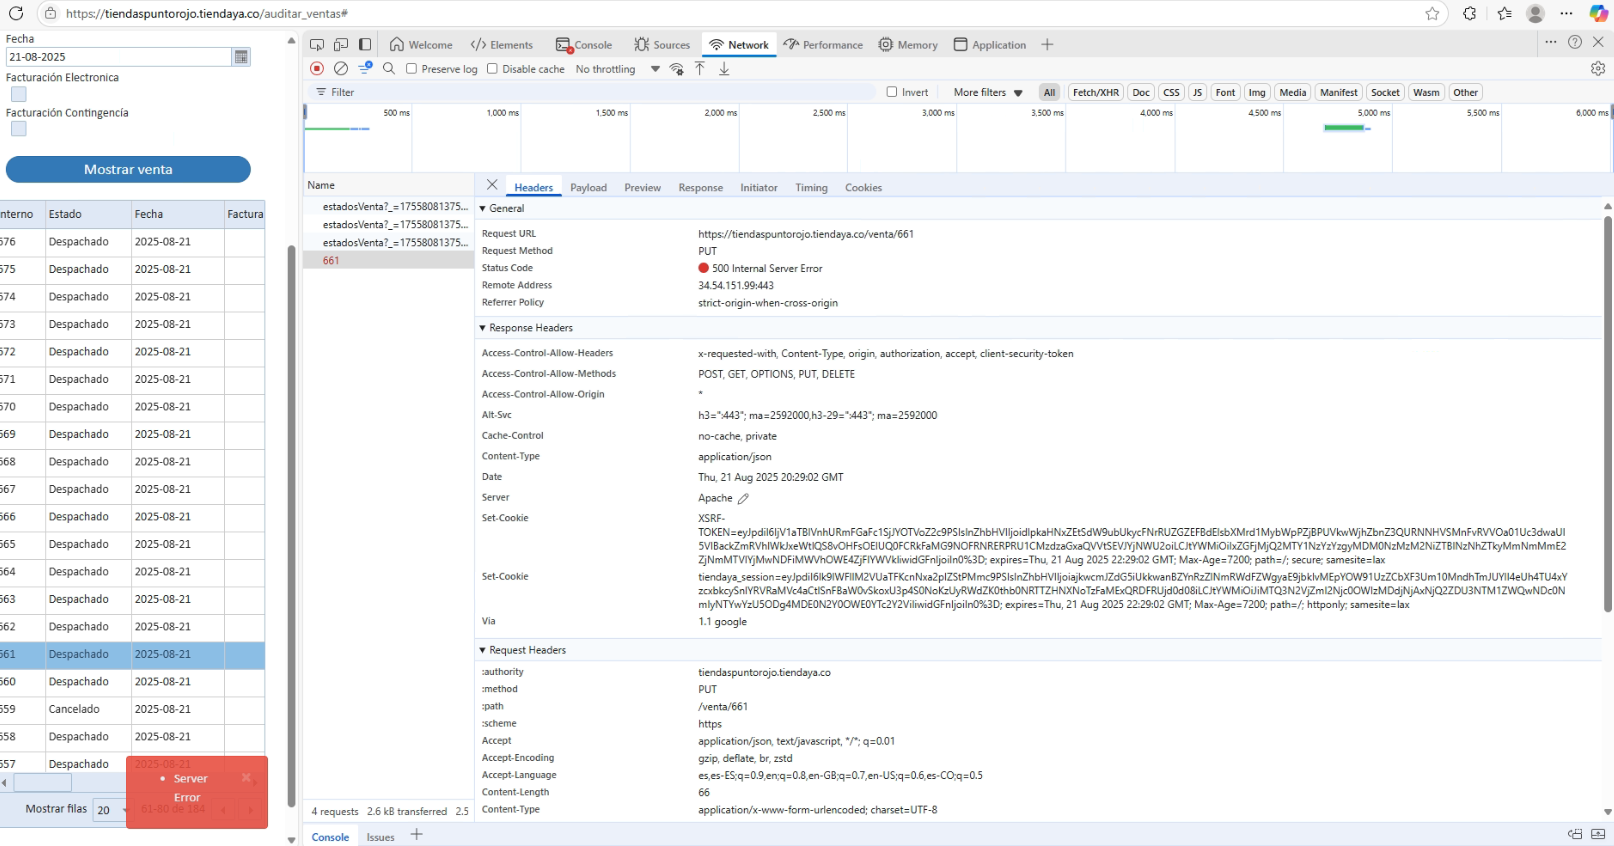Collapse the Response Headers section
1614x846 pixels.
[x=483, y=328]
